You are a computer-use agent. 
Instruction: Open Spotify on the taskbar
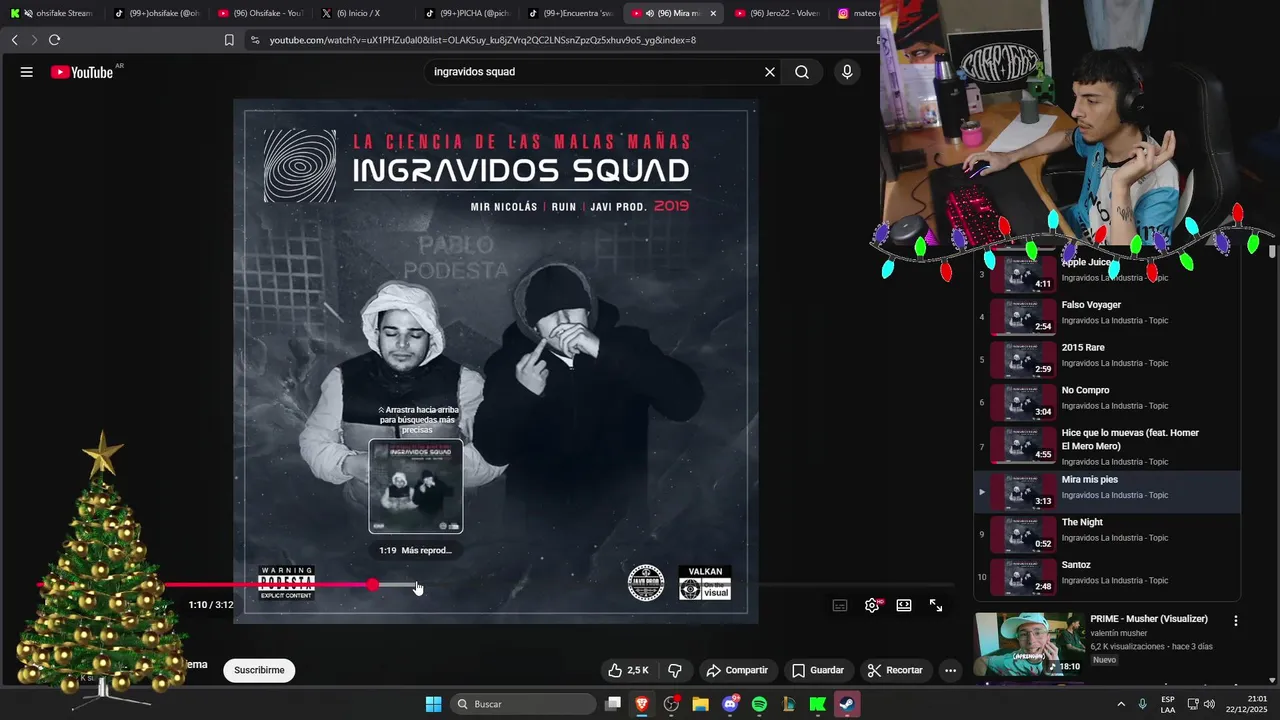759,704
